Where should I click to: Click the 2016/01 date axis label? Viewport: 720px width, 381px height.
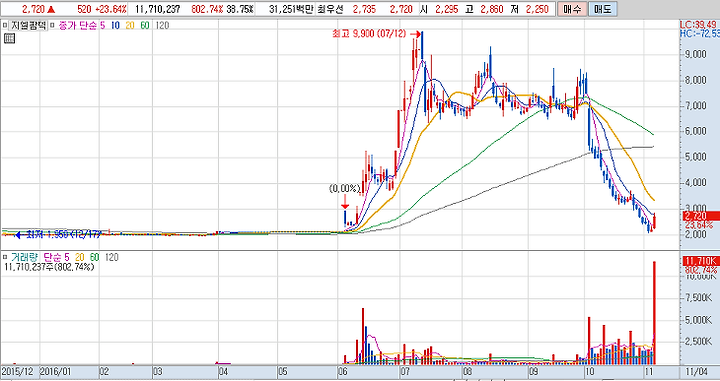point(56,371)
